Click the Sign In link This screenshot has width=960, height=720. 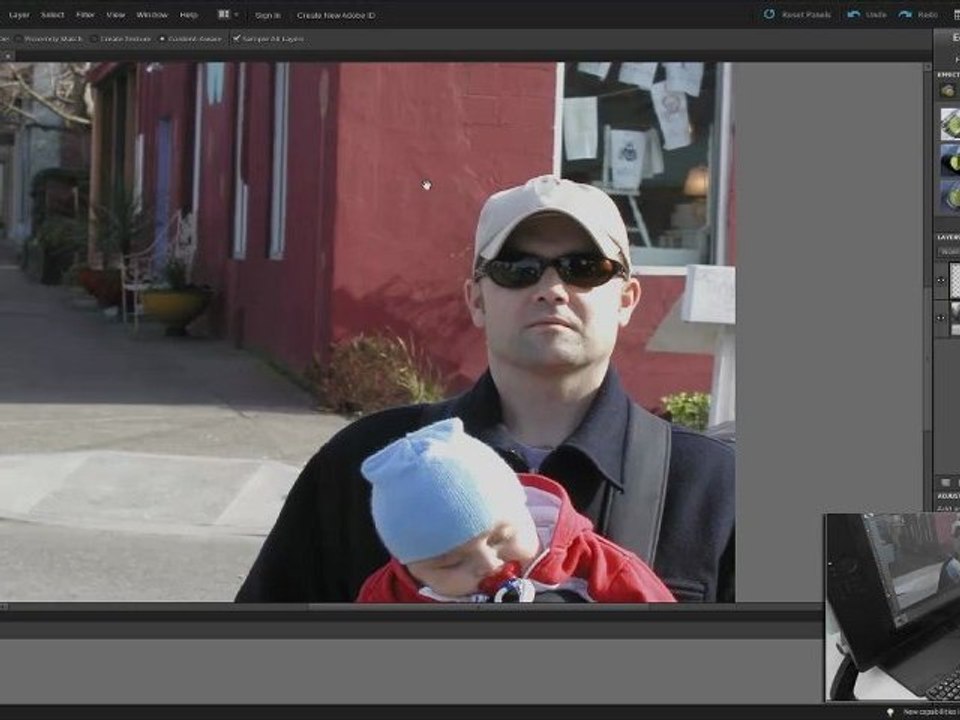point(268,15)
